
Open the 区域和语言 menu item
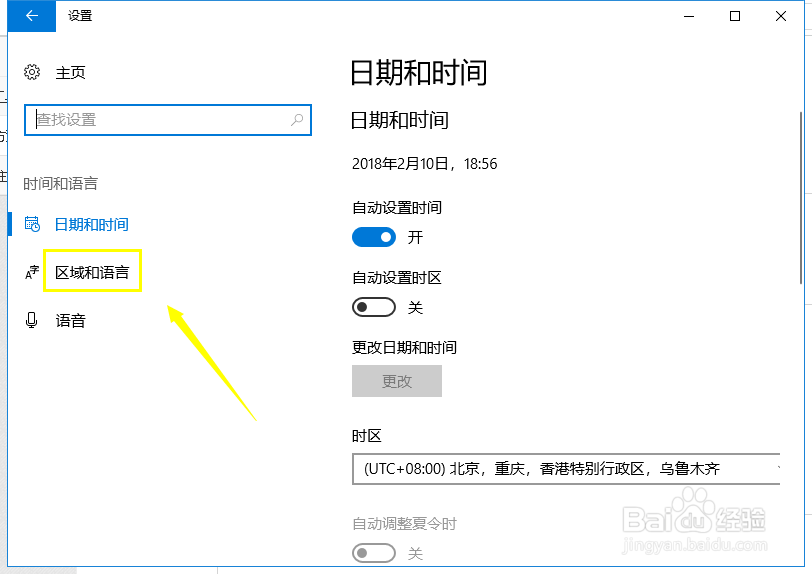tap(92, 272)
